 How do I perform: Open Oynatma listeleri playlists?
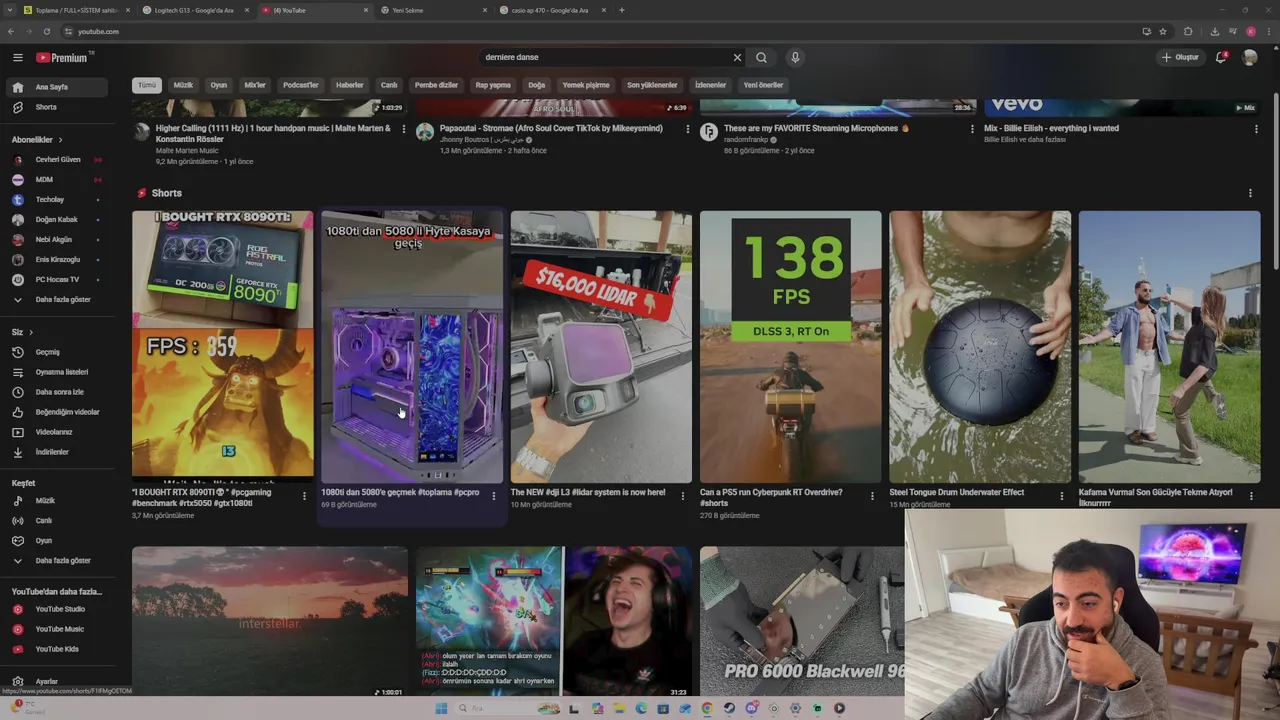pos(58,372)
